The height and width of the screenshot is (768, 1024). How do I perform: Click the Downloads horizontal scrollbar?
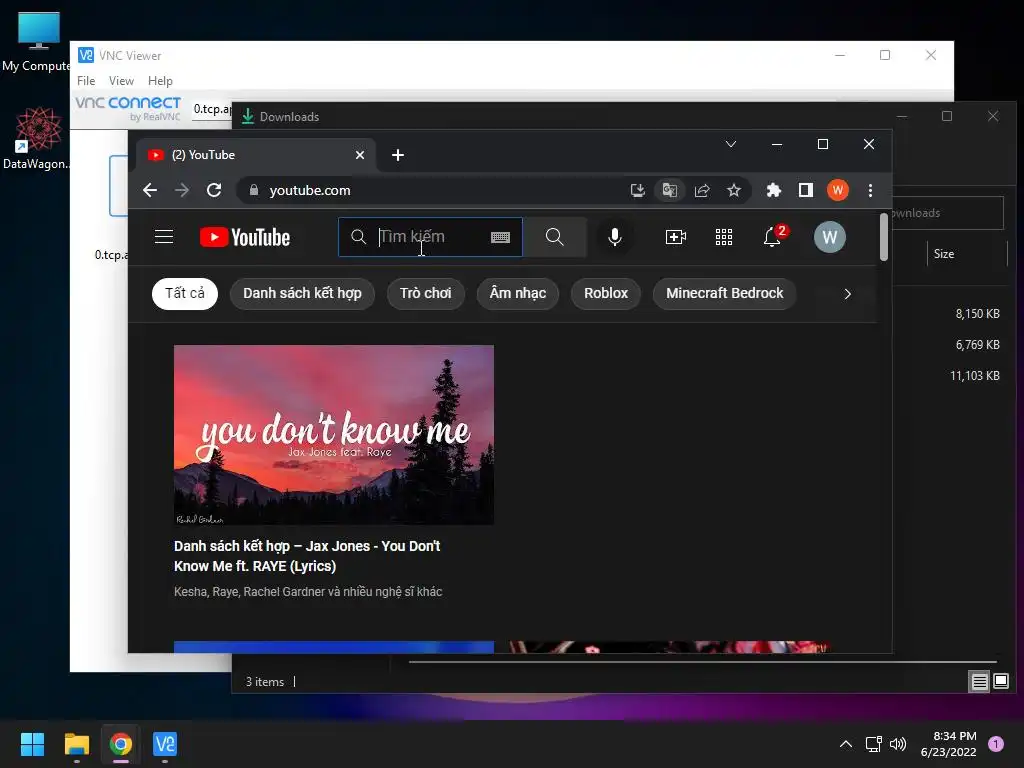coord(703,662)
